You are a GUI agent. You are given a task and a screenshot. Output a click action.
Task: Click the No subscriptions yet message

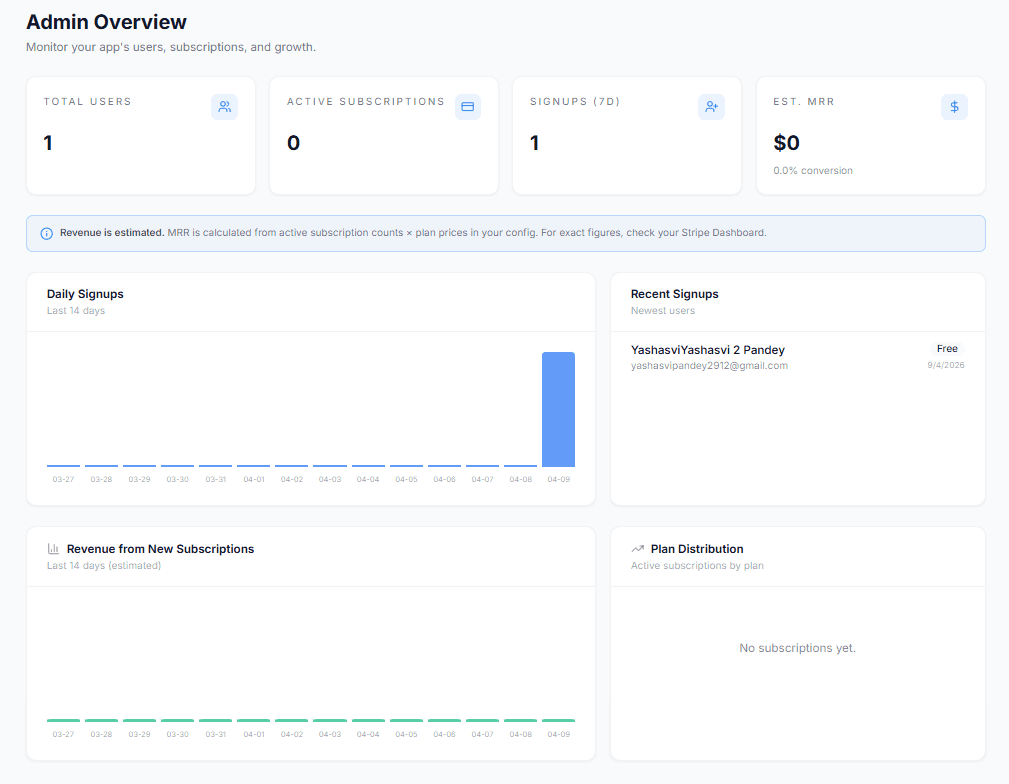(797, 648)
